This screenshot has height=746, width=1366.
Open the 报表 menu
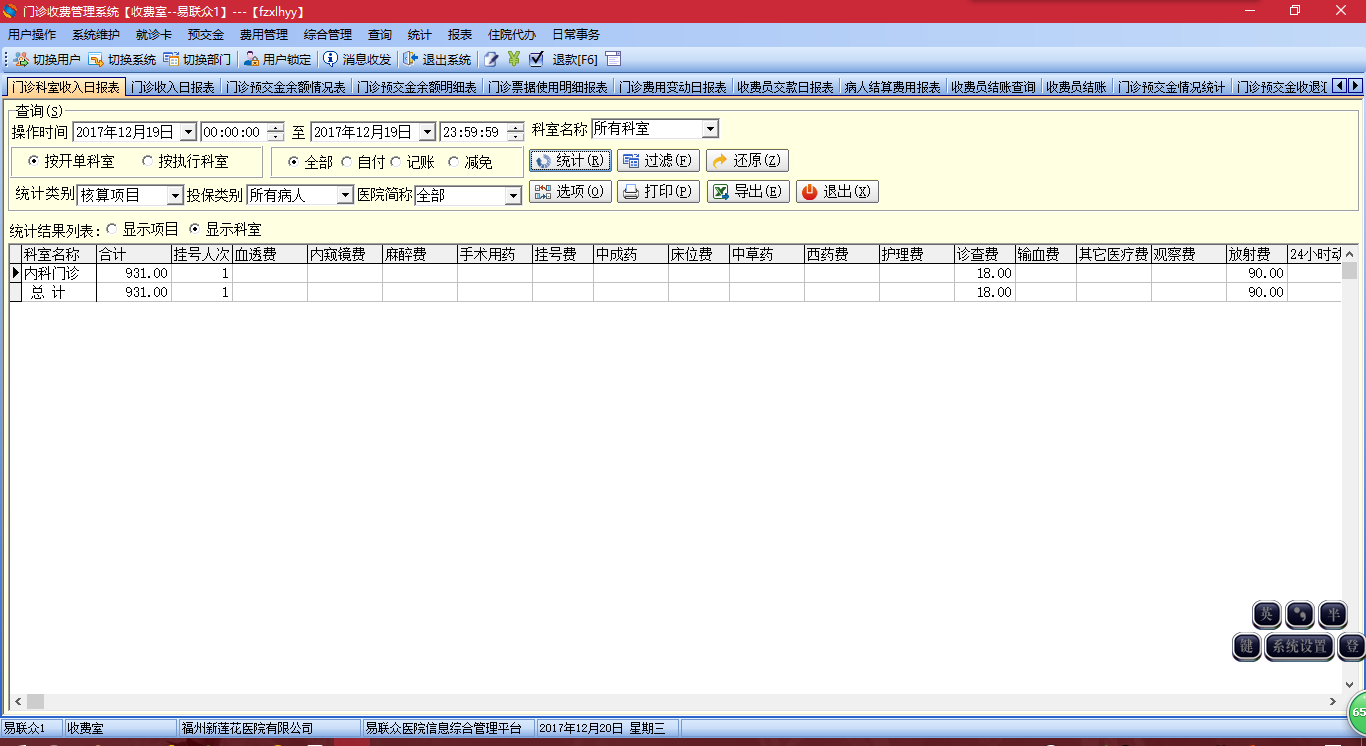coord(460,34)
